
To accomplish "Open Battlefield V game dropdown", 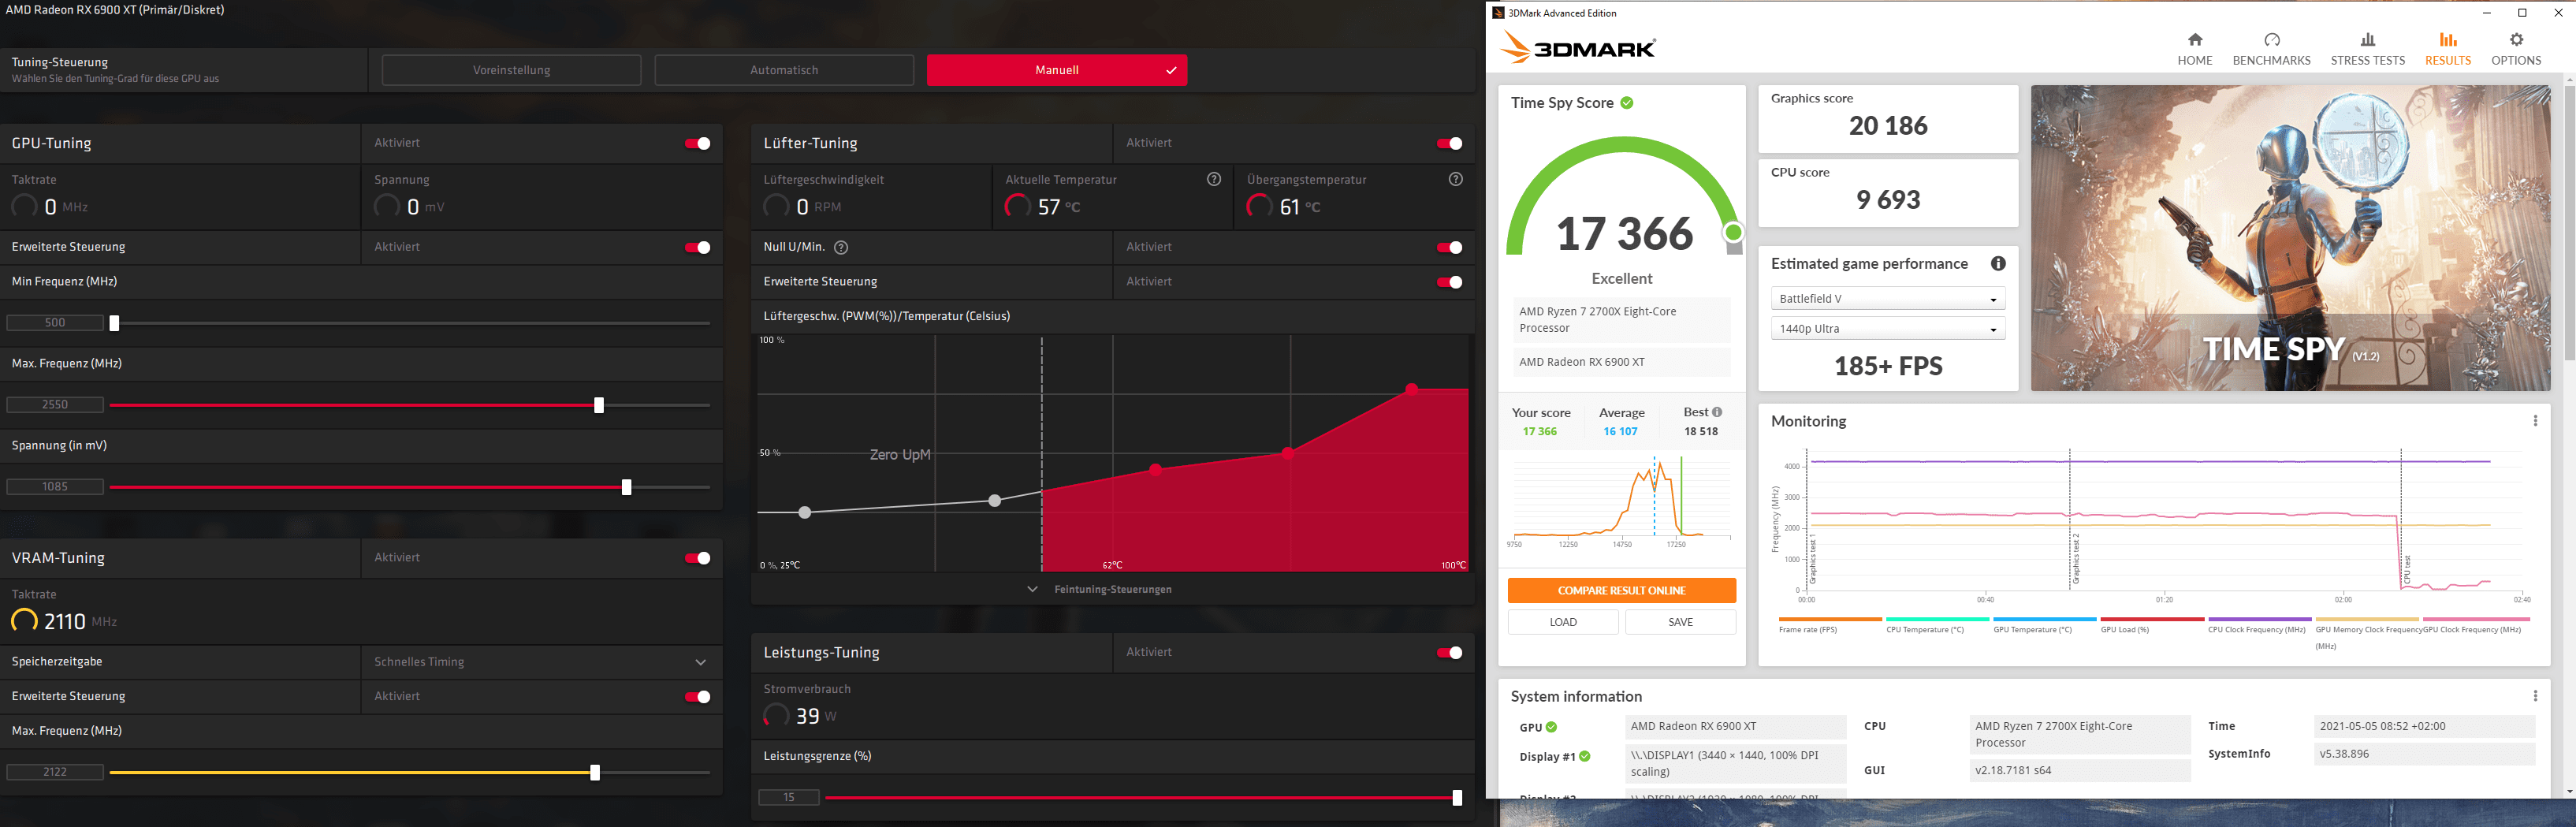I will coord(1887,299).
